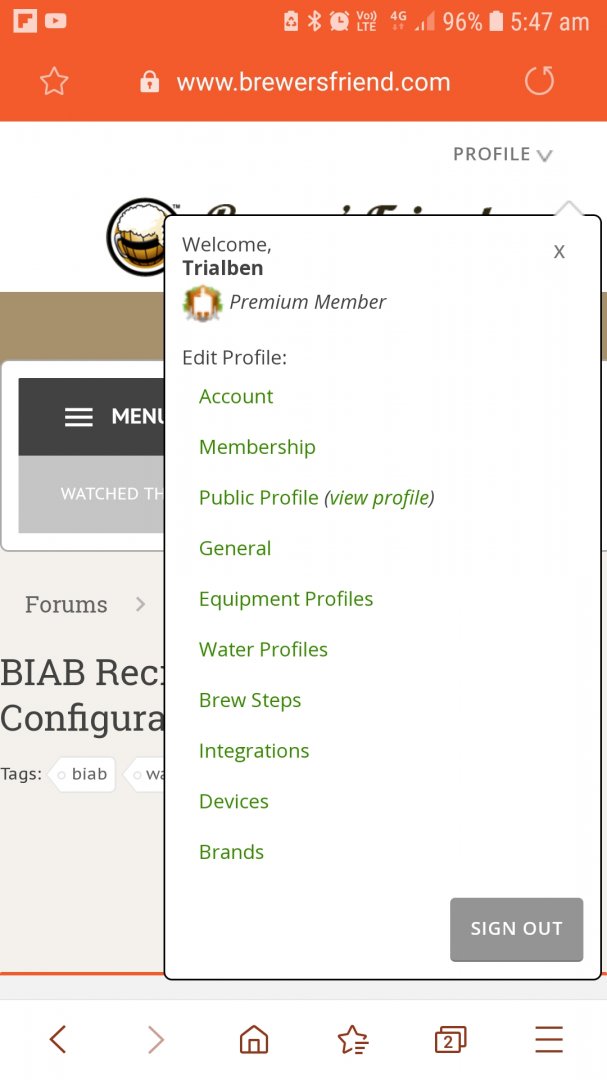Open Equipment Profiles
Image resolution: width=607 pixels, height=1080 pixels.
(x=286, y=599)
